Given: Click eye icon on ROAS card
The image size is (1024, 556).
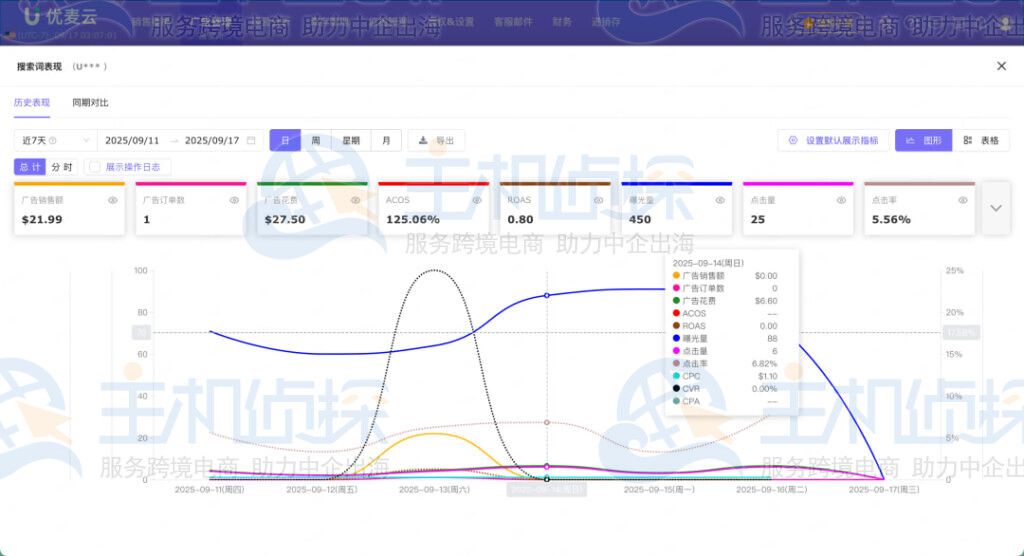Looking at the screenshot, I should (x=598, y=200).
